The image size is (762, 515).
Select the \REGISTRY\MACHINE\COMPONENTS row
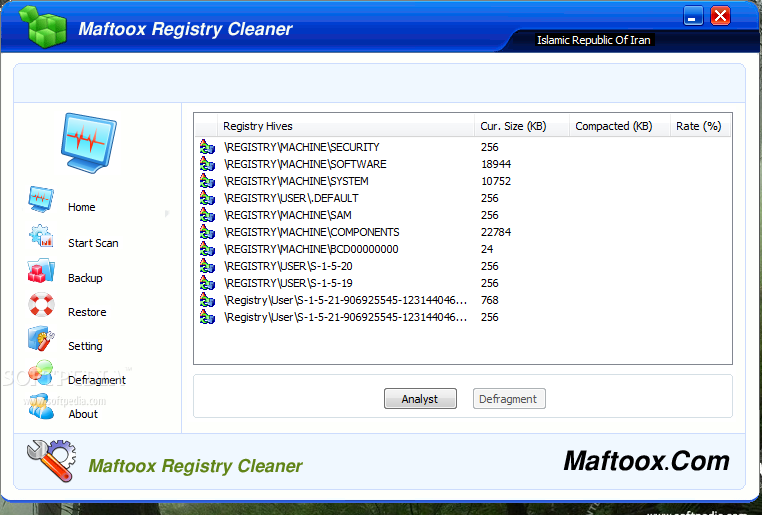click(x=464, y=232)
